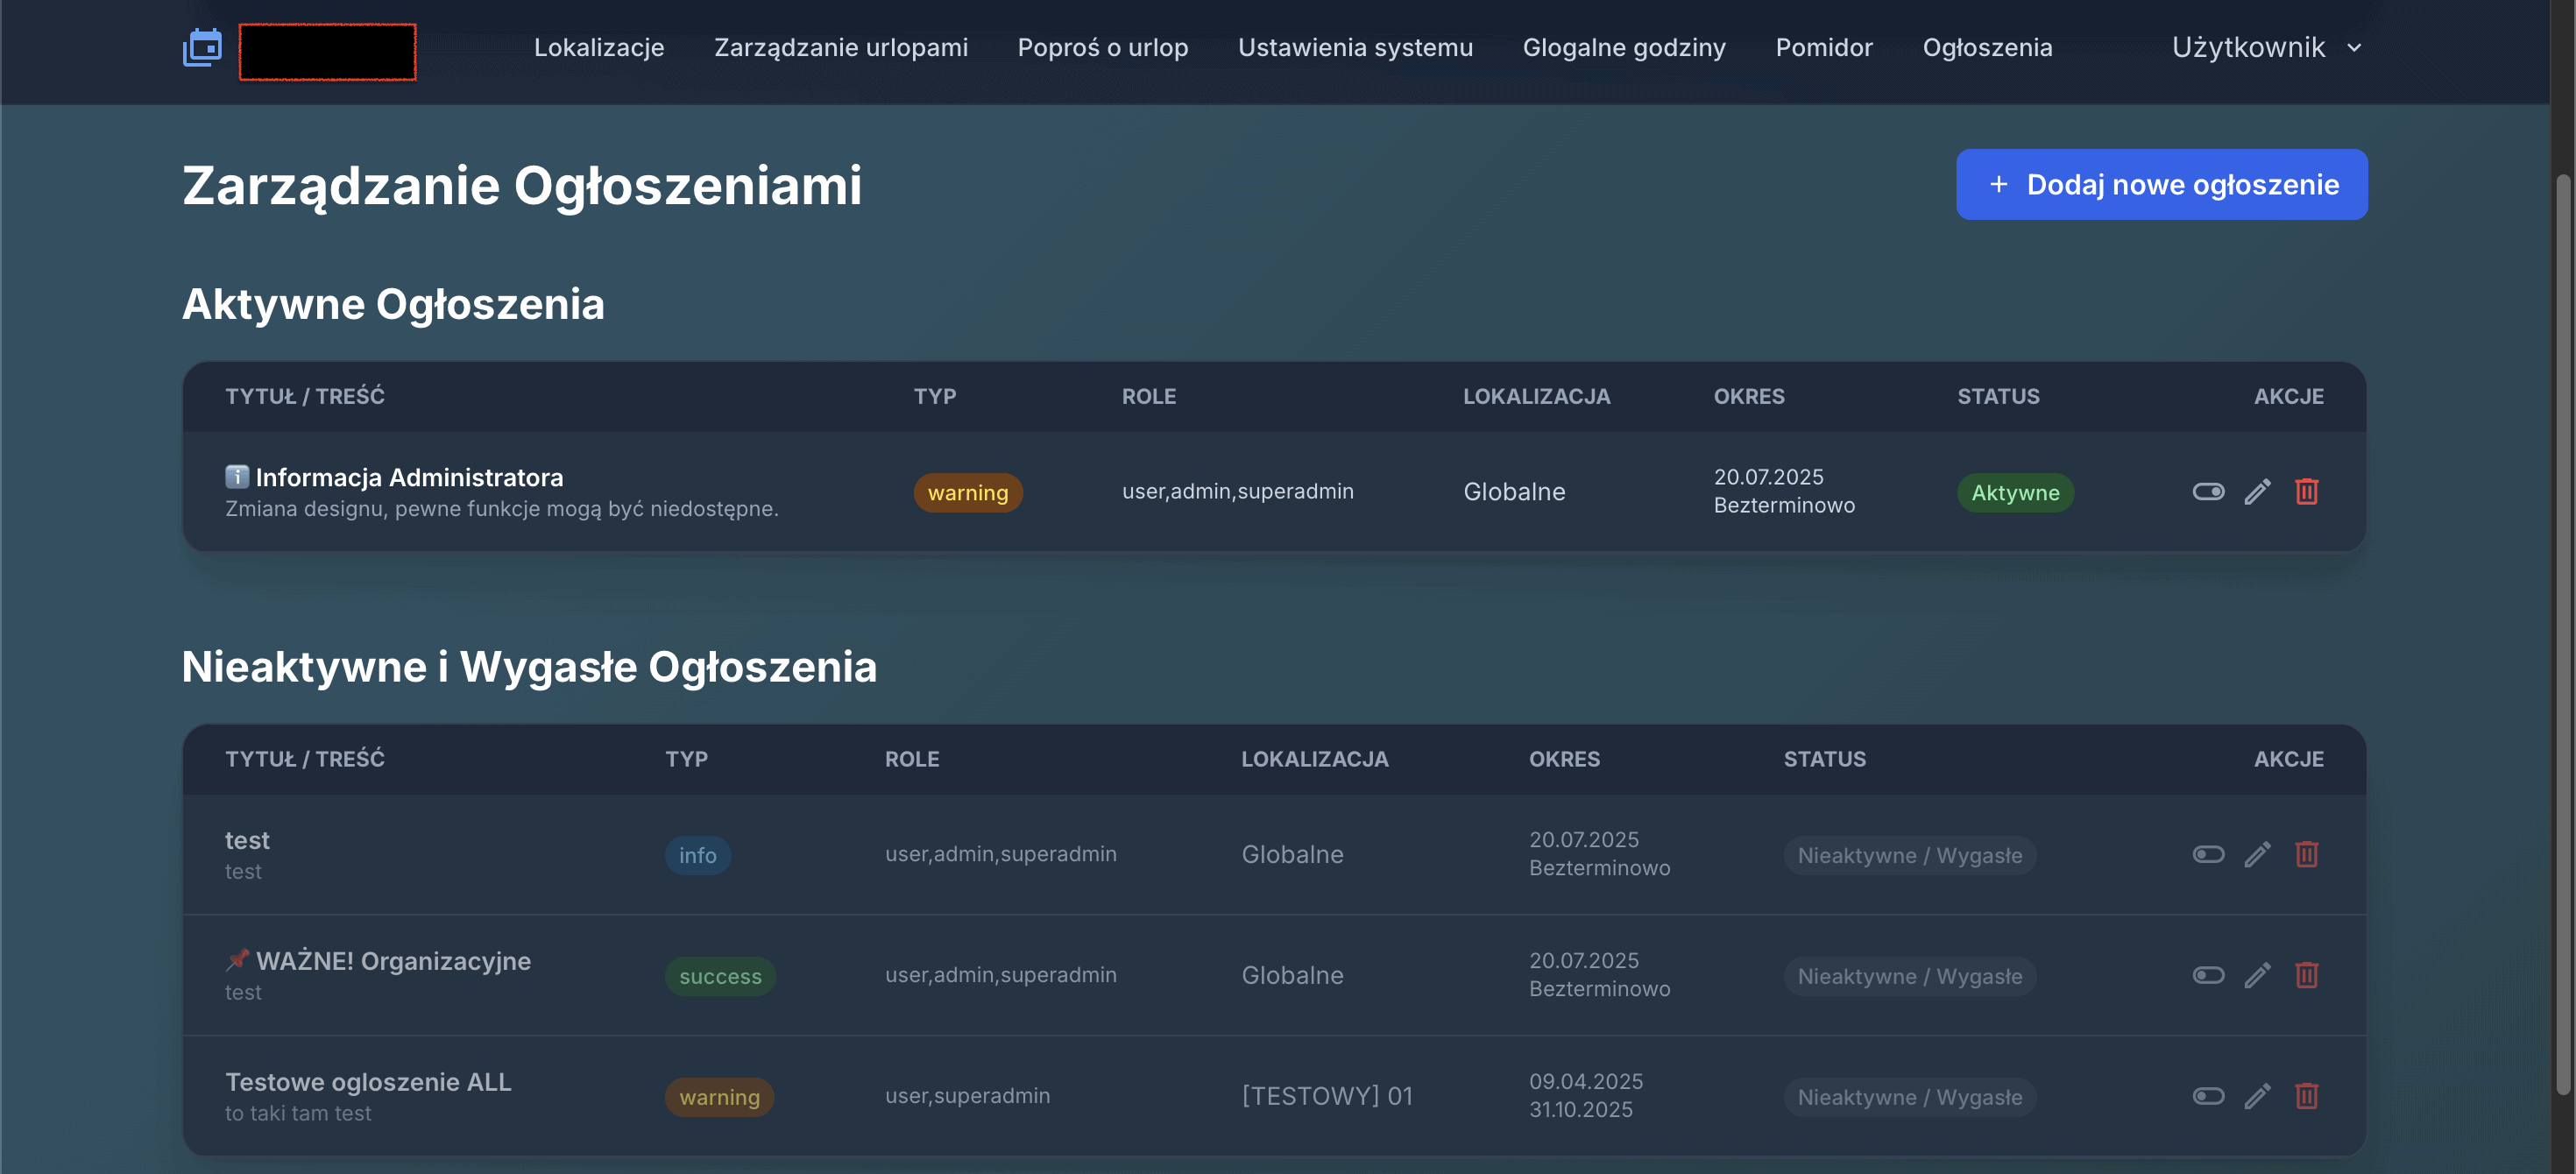The image size is (2576, 1174).
Task: Edit the Informacja Administratora announcement
Action: pyautogui.click(x=2257, y=491)
